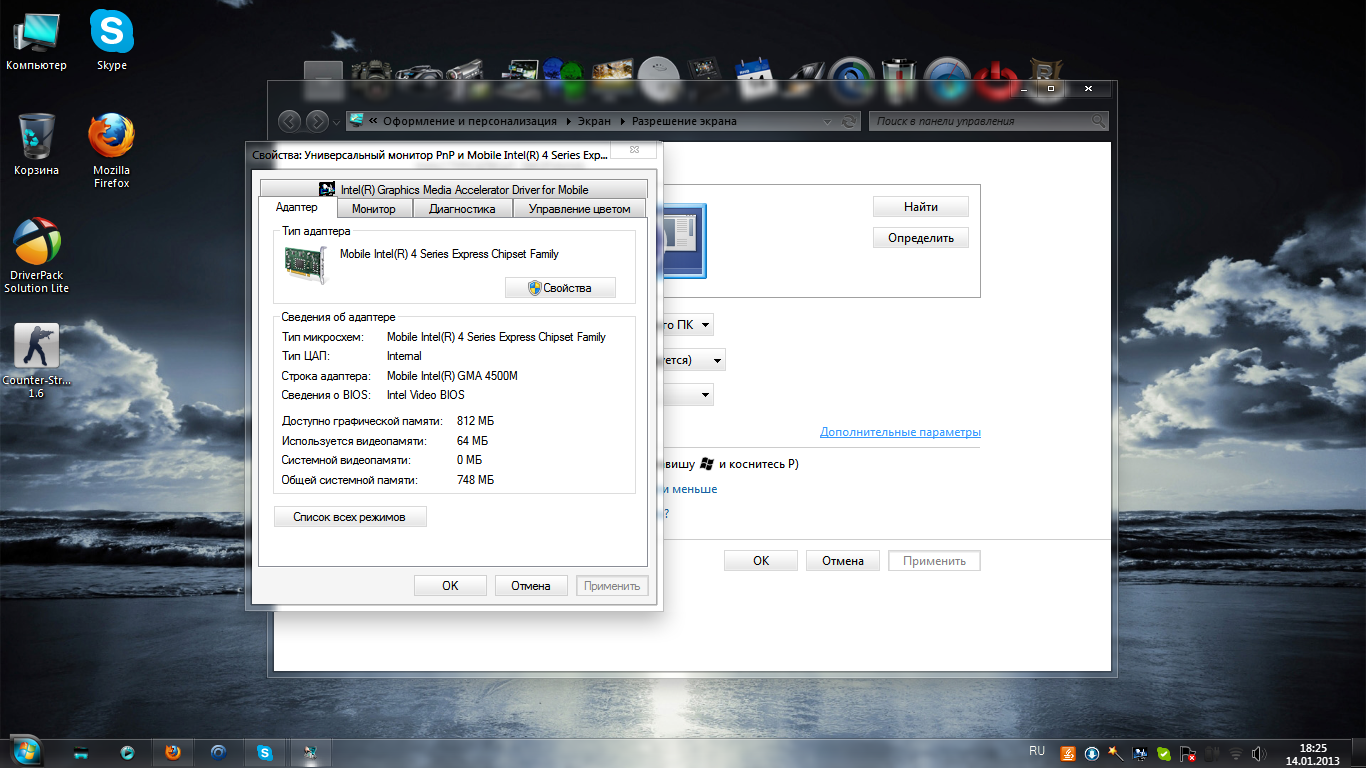Expand the dropdown ending with 'ПК'
This screenshot has width=1366, height=768.
[706, 325]
